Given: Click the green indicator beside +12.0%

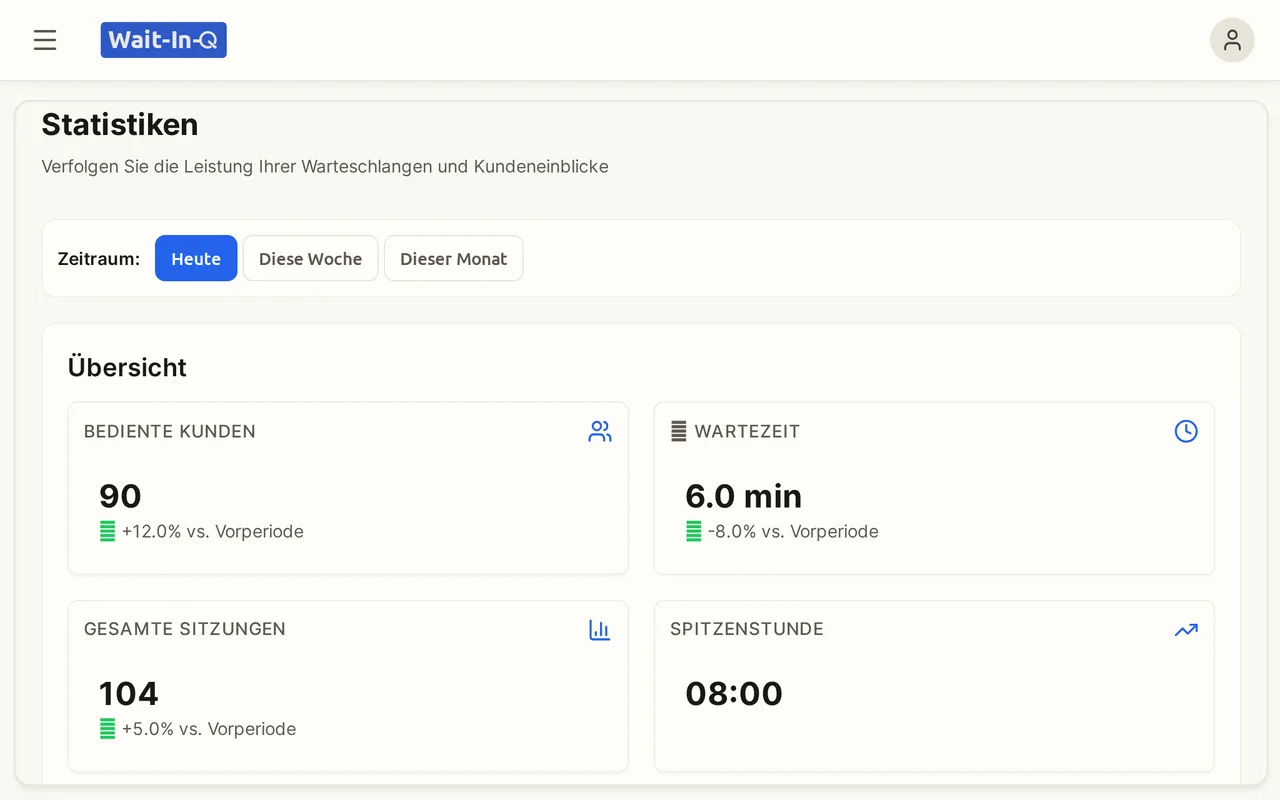Looking at the screenshot, I should tap(108, 532).
